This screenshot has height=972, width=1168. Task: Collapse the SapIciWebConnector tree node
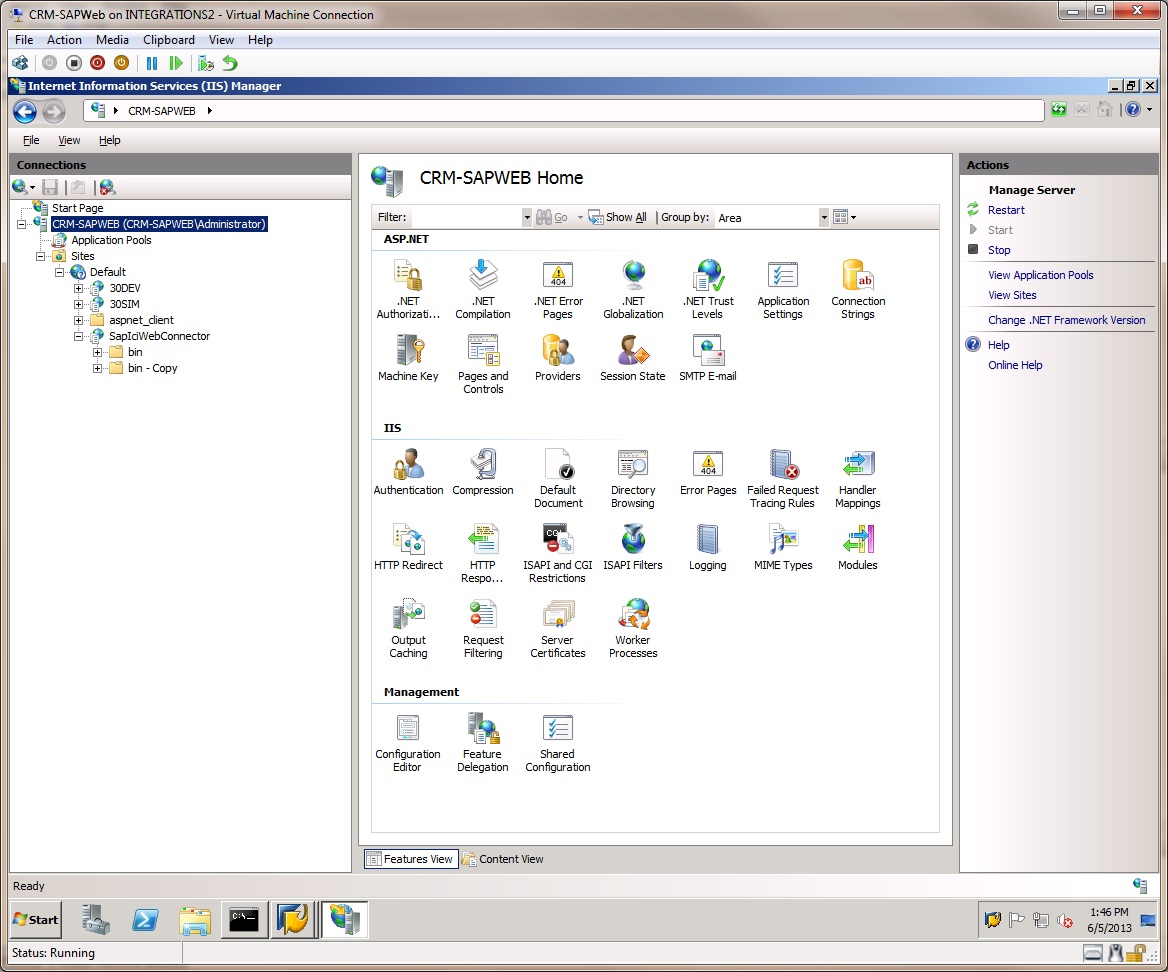point(79,336)
